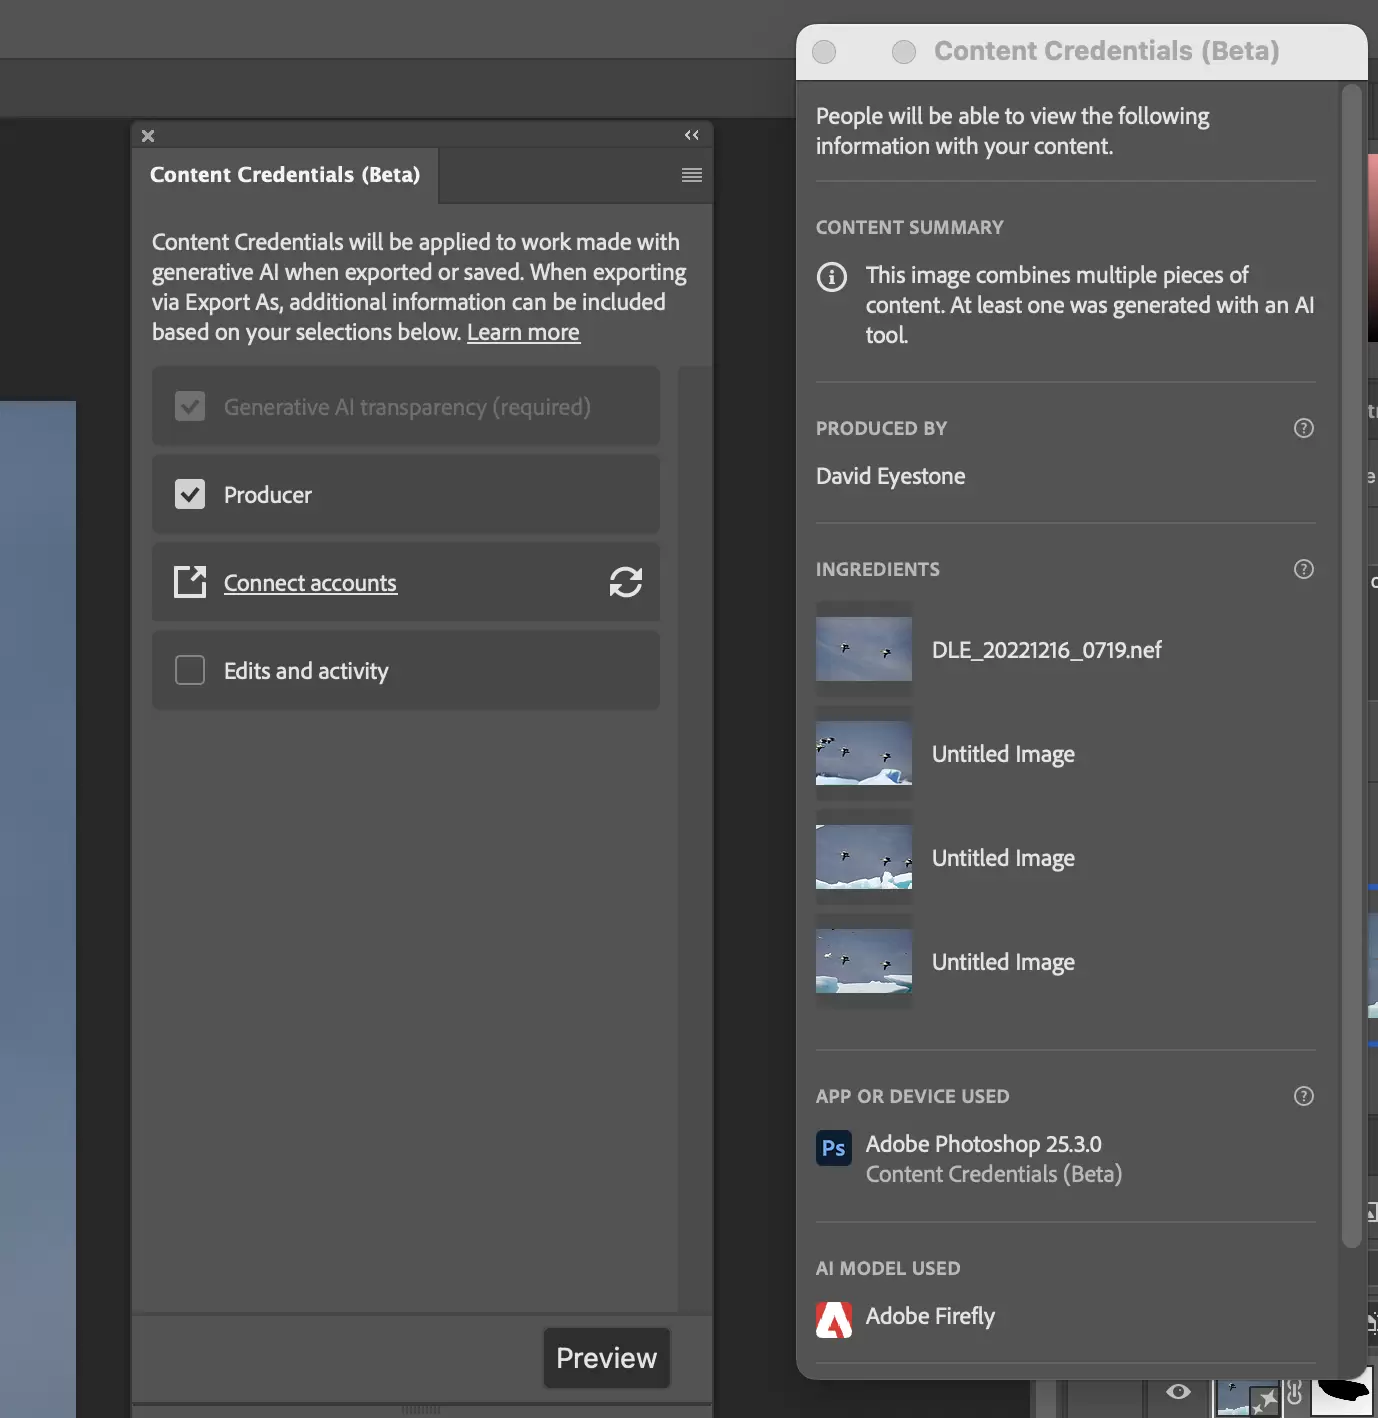Screen dimensions: 1378x1418
Task: Click the info icon in Content Summary
Action: click(x=832, y=277)
